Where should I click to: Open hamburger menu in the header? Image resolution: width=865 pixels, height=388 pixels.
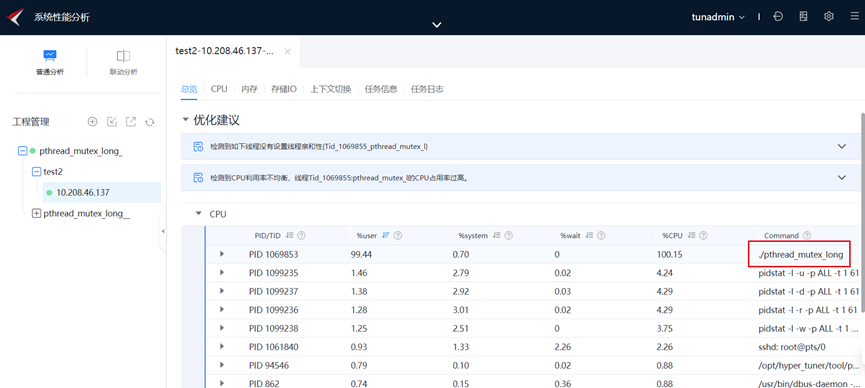point(855,17)
